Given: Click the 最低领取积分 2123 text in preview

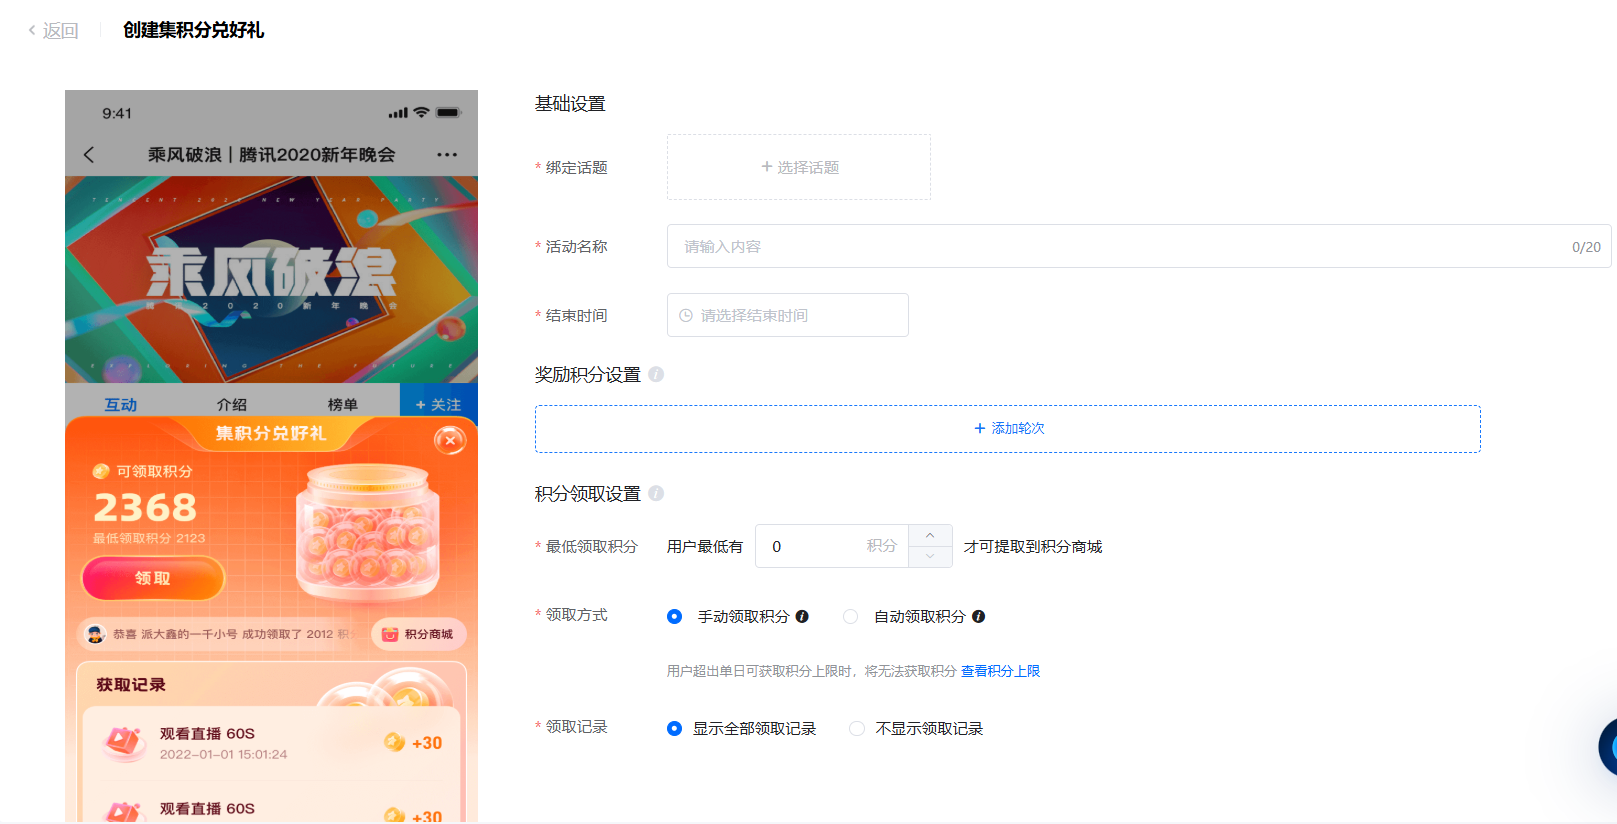Looking at the screenshot, I should point(149,538).
